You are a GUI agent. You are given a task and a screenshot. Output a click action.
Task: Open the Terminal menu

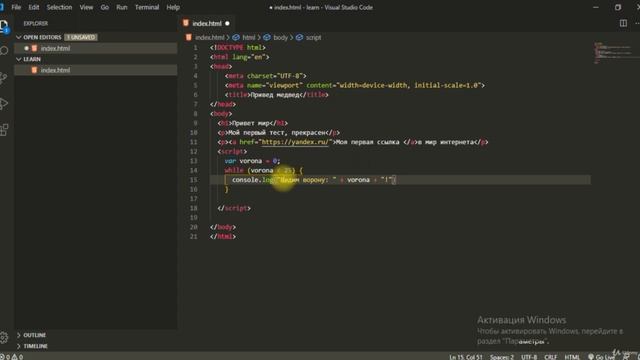coord(147,7)
